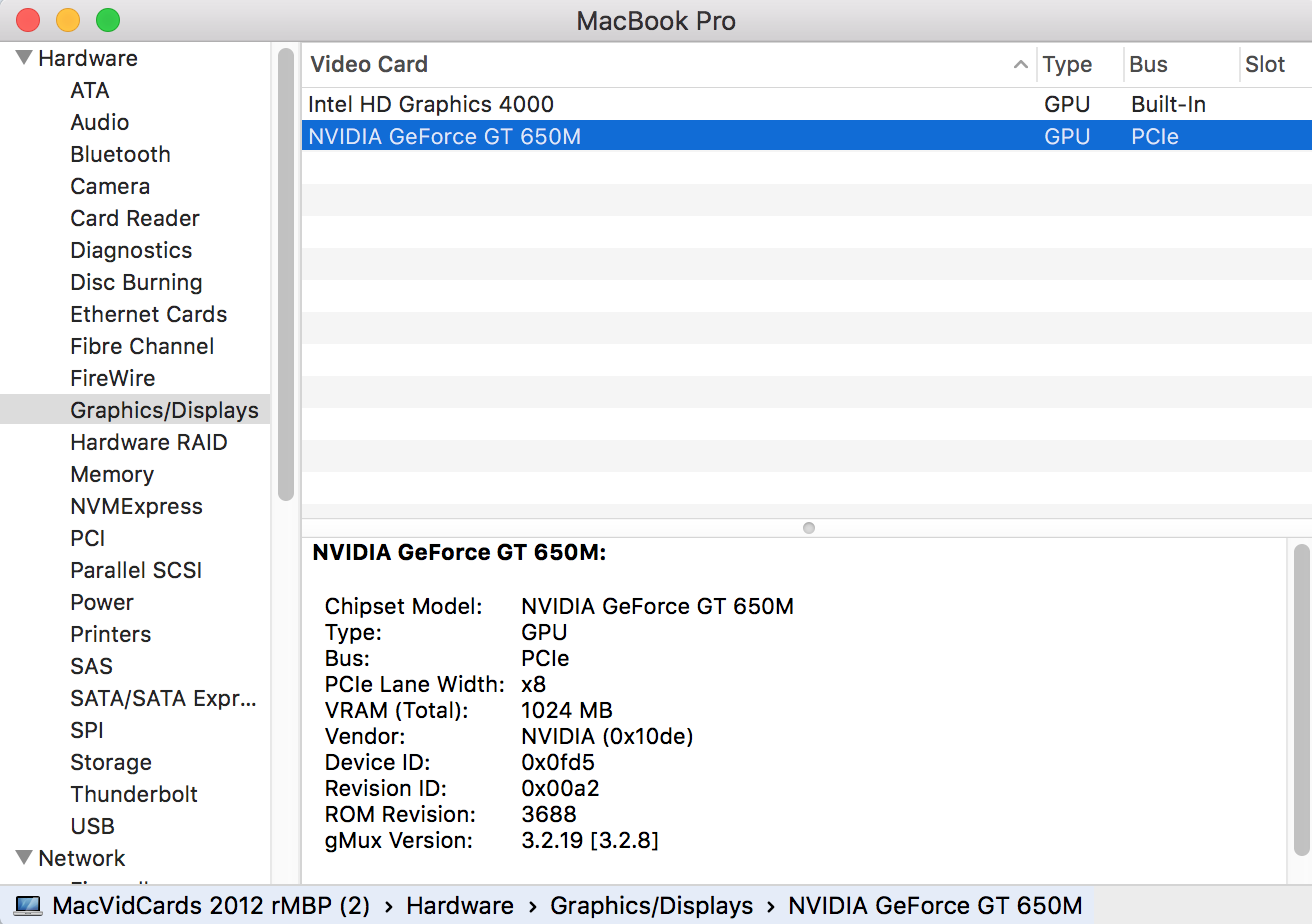Click the computer icon in path bar

point(28,906)
